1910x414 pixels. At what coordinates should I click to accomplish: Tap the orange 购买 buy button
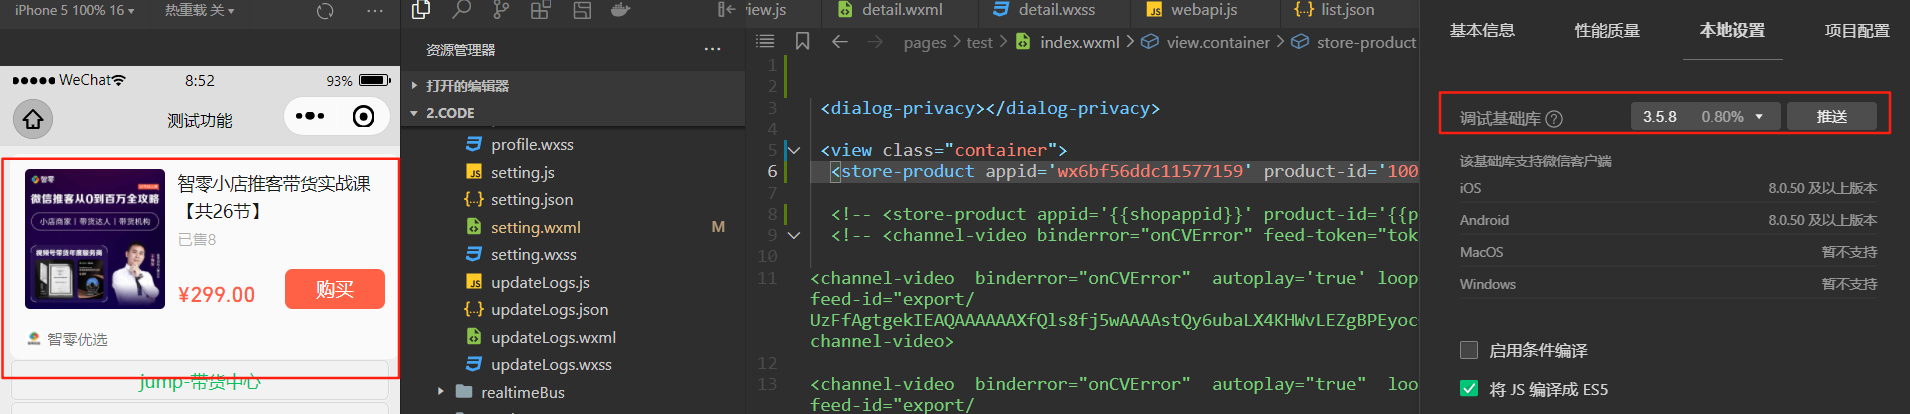[x=335, y=289]
